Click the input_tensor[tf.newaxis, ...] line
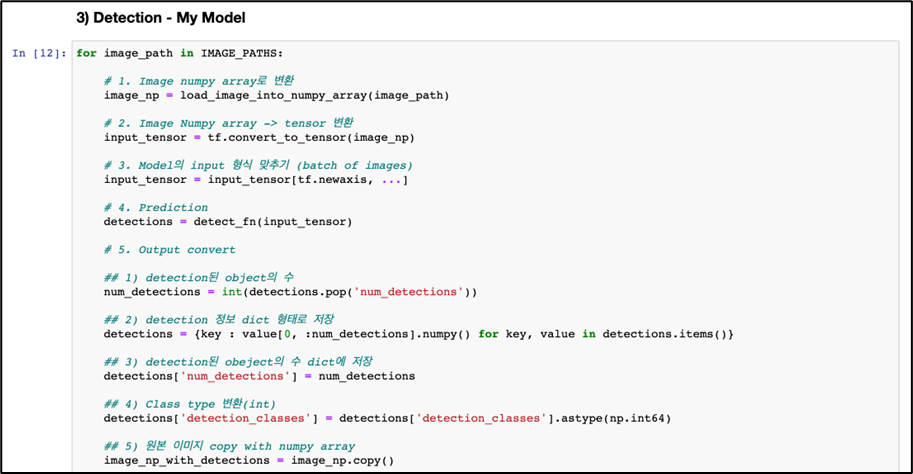The width and height of the screenshot is (913, 474). tap(256, 180)
